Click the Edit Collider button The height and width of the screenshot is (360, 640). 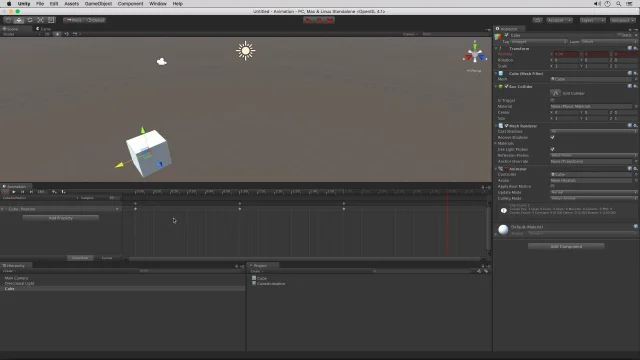pyautogui.click(x=556, y=93)
